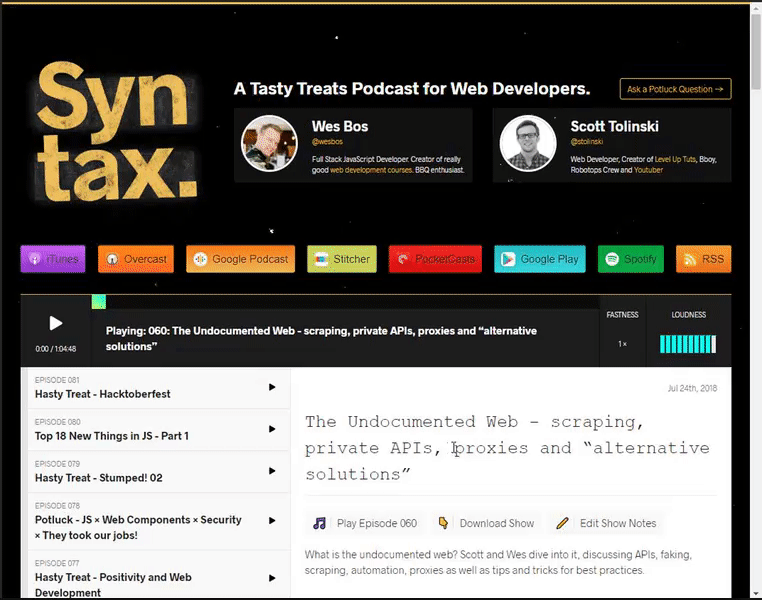Play episode 078 Potluck arrow
The image size is (762, 600).
[272, 520]
